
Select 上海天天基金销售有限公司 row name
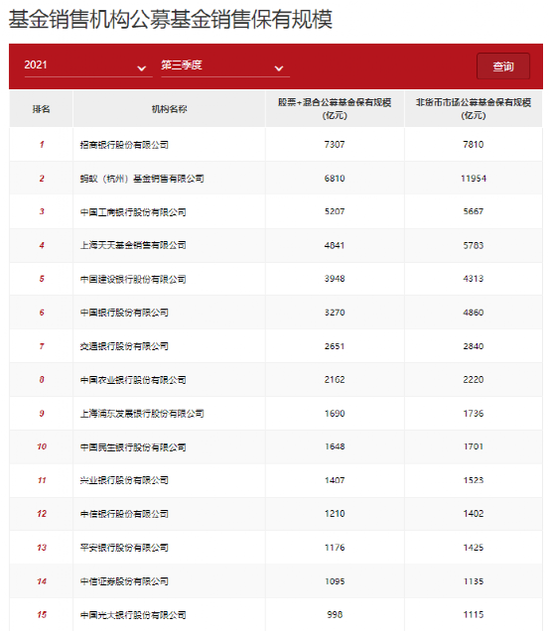coord(133,245)
